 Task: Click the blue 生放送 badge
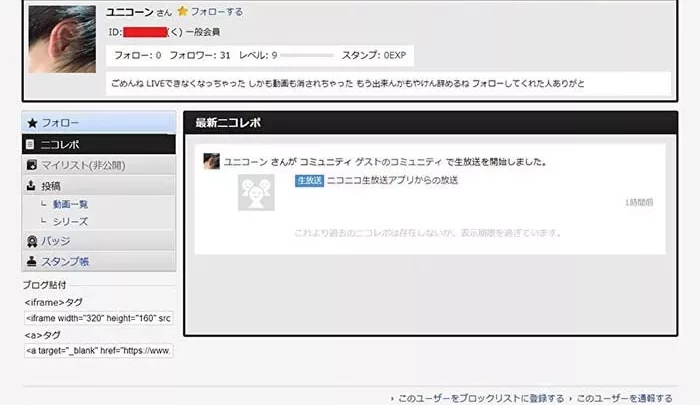(309, 180)
